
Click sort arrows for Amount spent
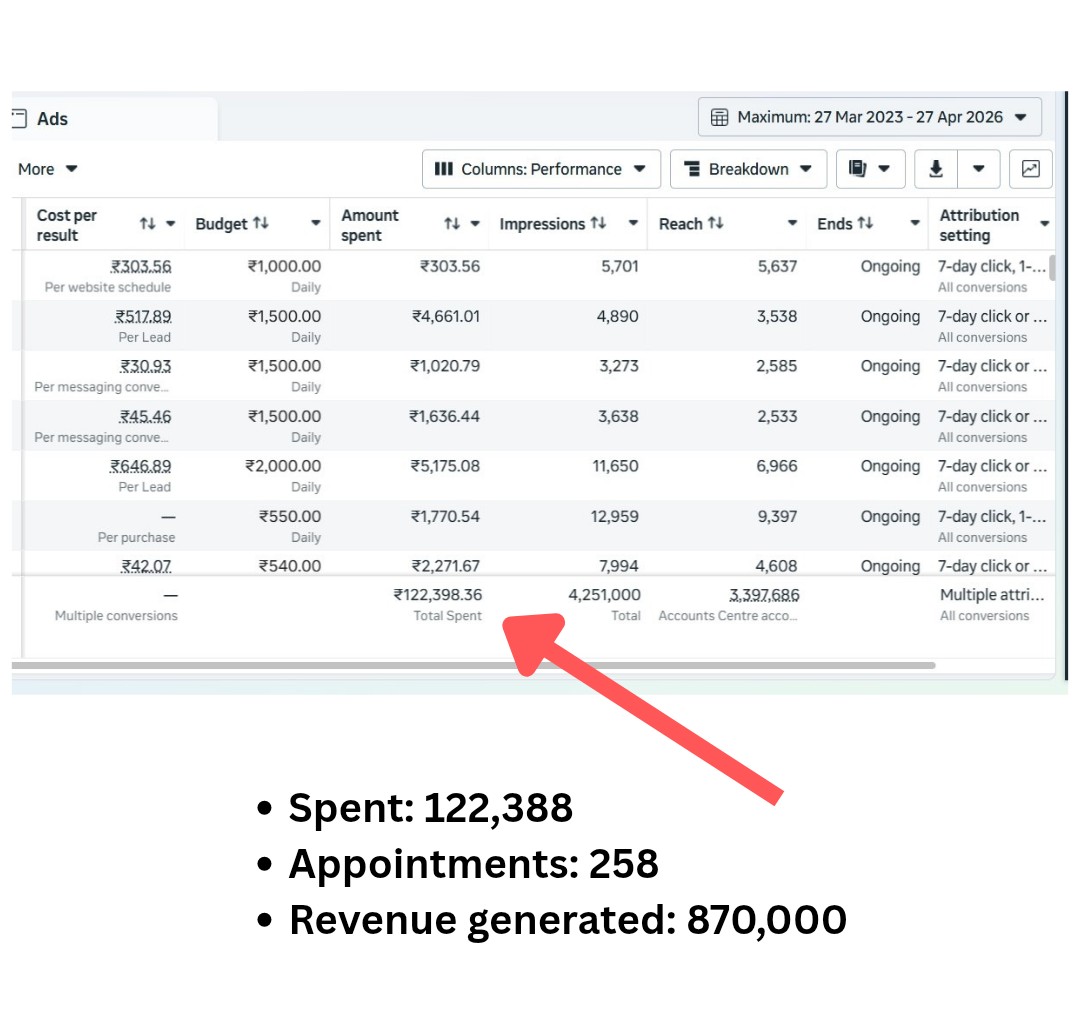tap(452, 224)
